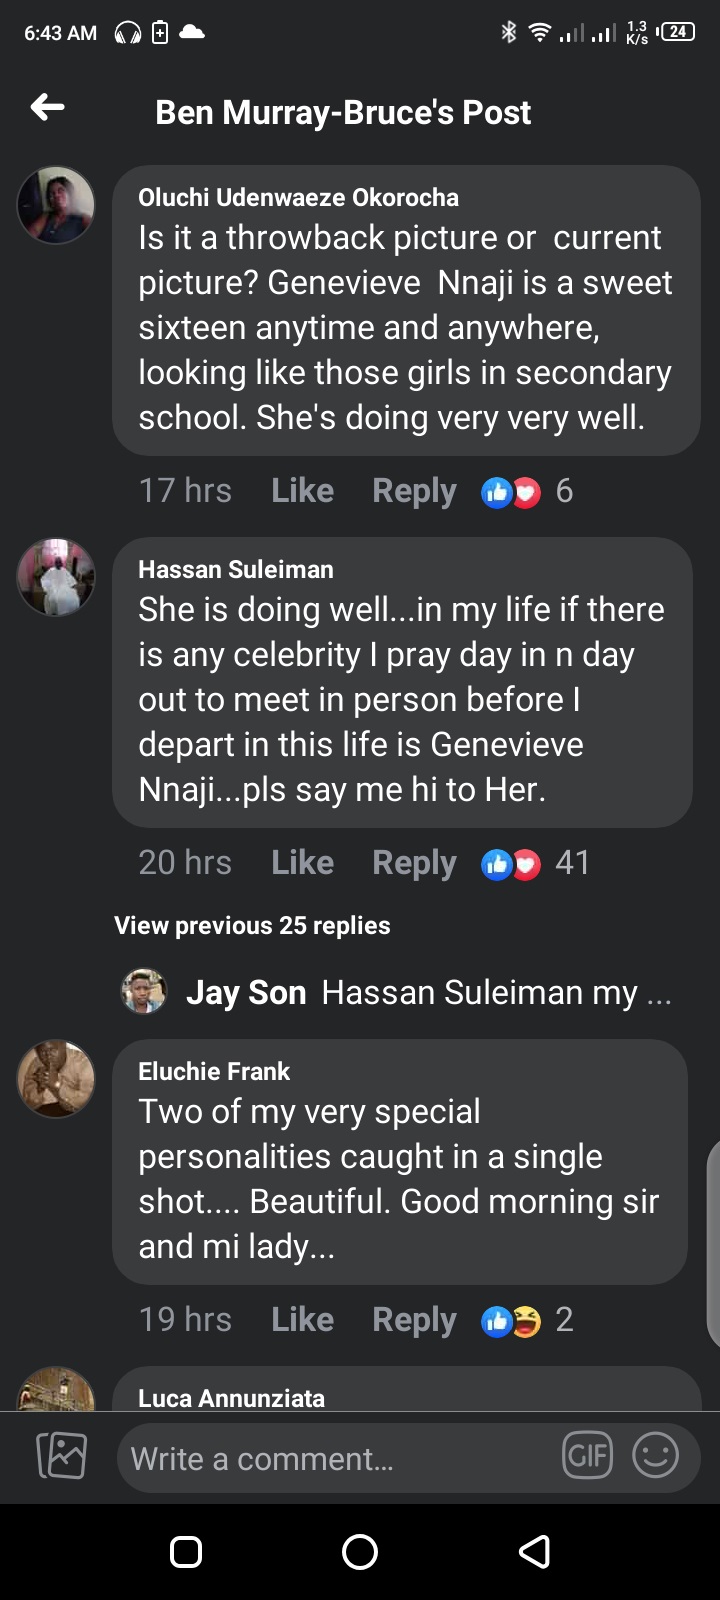View the 41 reactions on Hassan's comment
Viewport: 720px width, 1600px height.
coord(534,863)
